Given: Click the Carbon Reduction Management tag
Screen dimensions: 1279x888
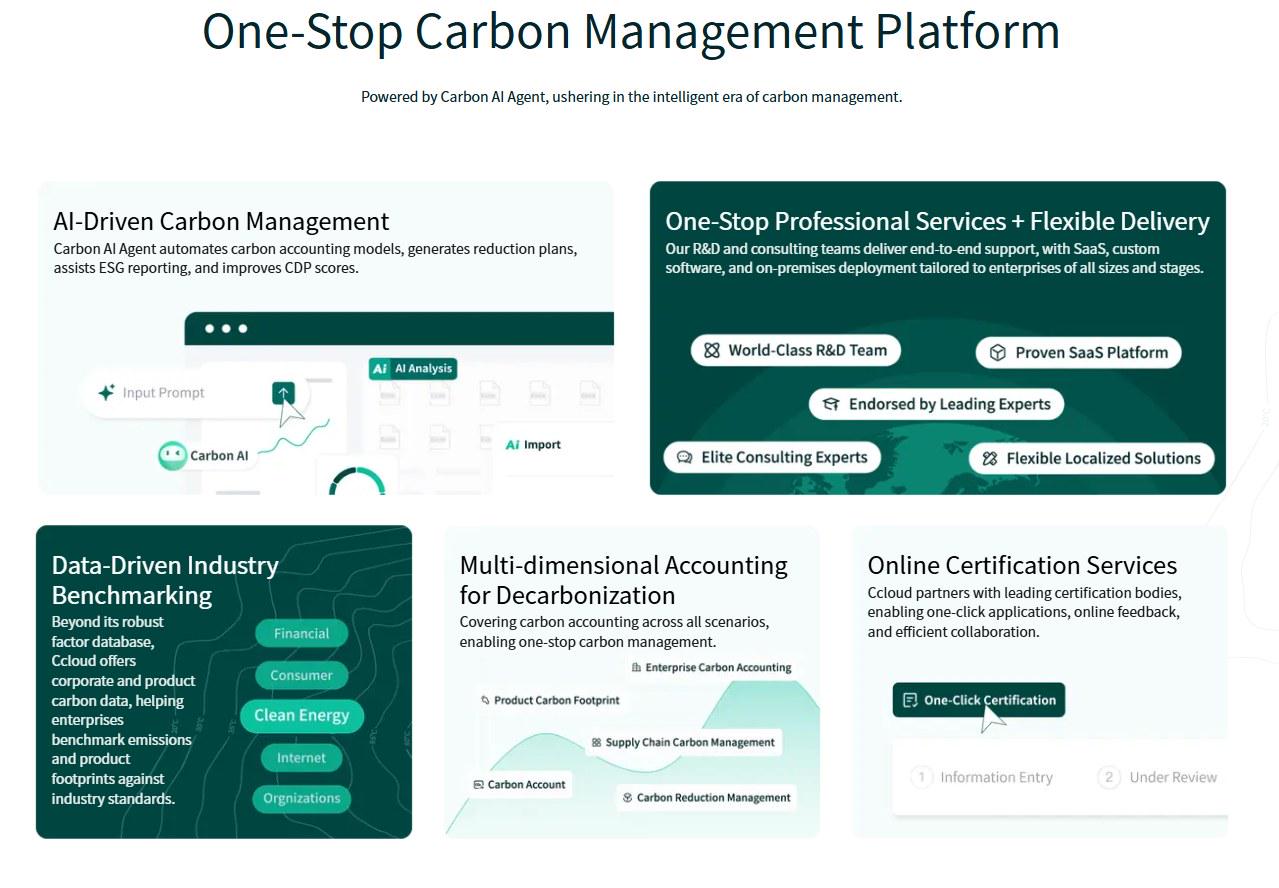Looking at the screenshot, I should 707,797.
